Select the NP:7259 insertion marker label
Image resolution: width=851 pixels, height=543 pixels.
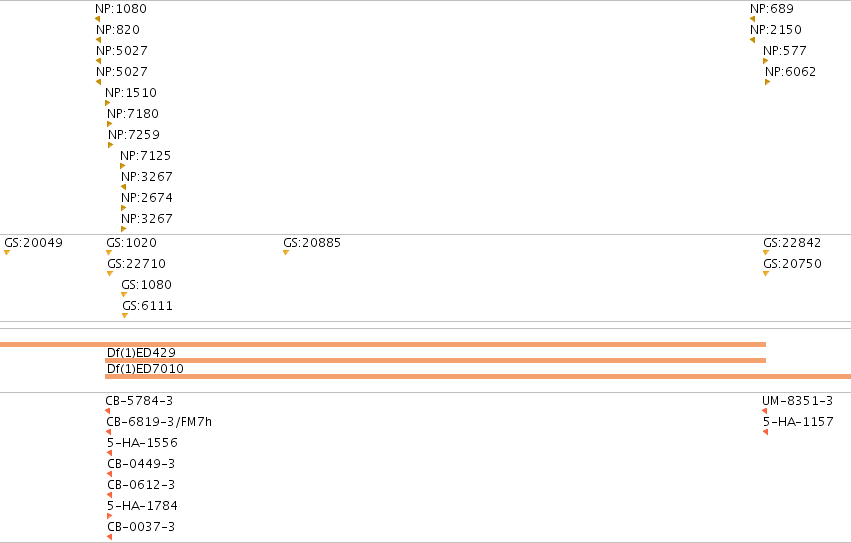coord(134,135)
